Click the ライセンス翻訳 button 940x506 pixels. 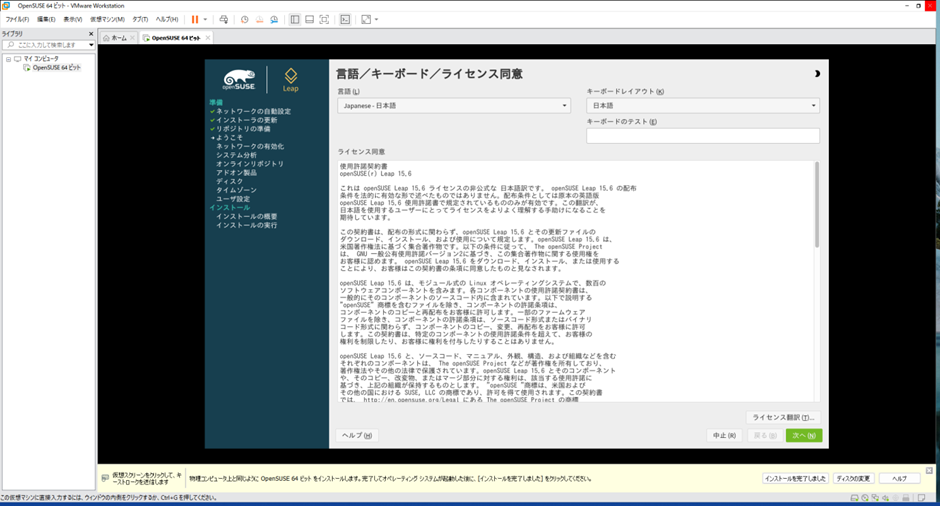[782, 417]
